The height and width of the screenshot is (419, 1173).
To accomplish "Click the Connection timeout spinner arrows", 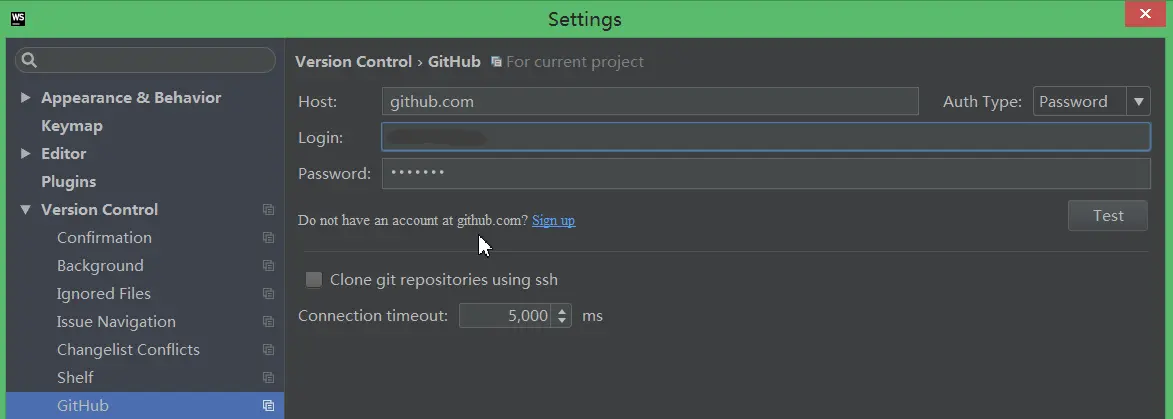I will click(563, 316).
